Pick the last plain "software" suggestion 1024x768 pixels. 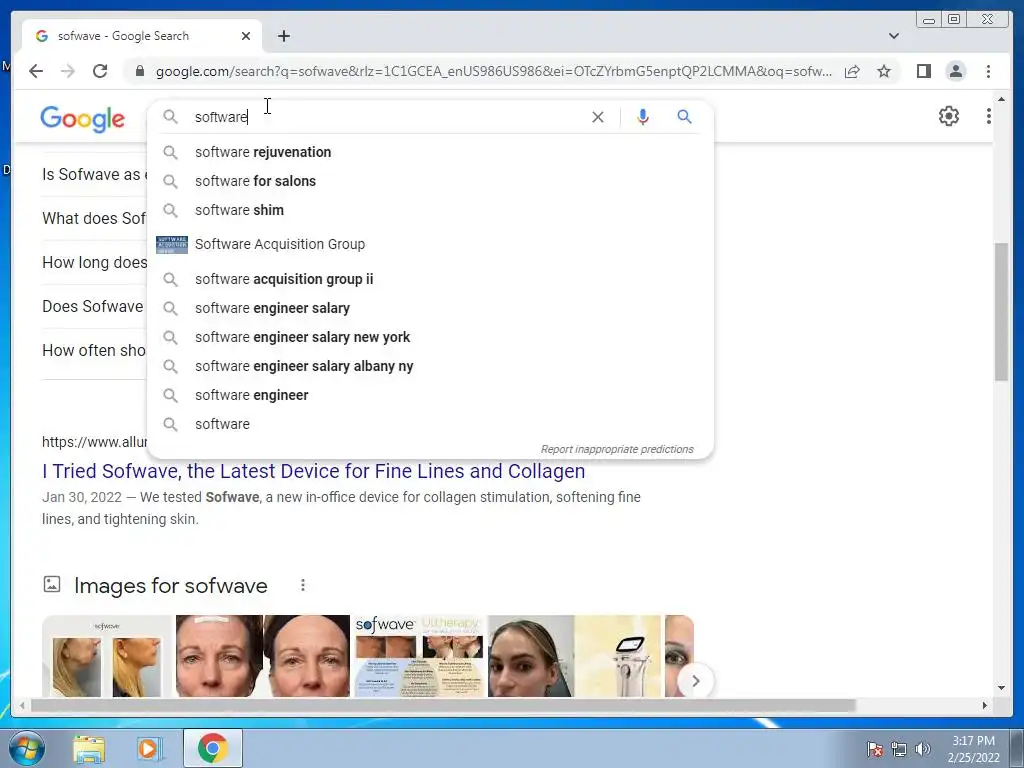click(430, 424)
